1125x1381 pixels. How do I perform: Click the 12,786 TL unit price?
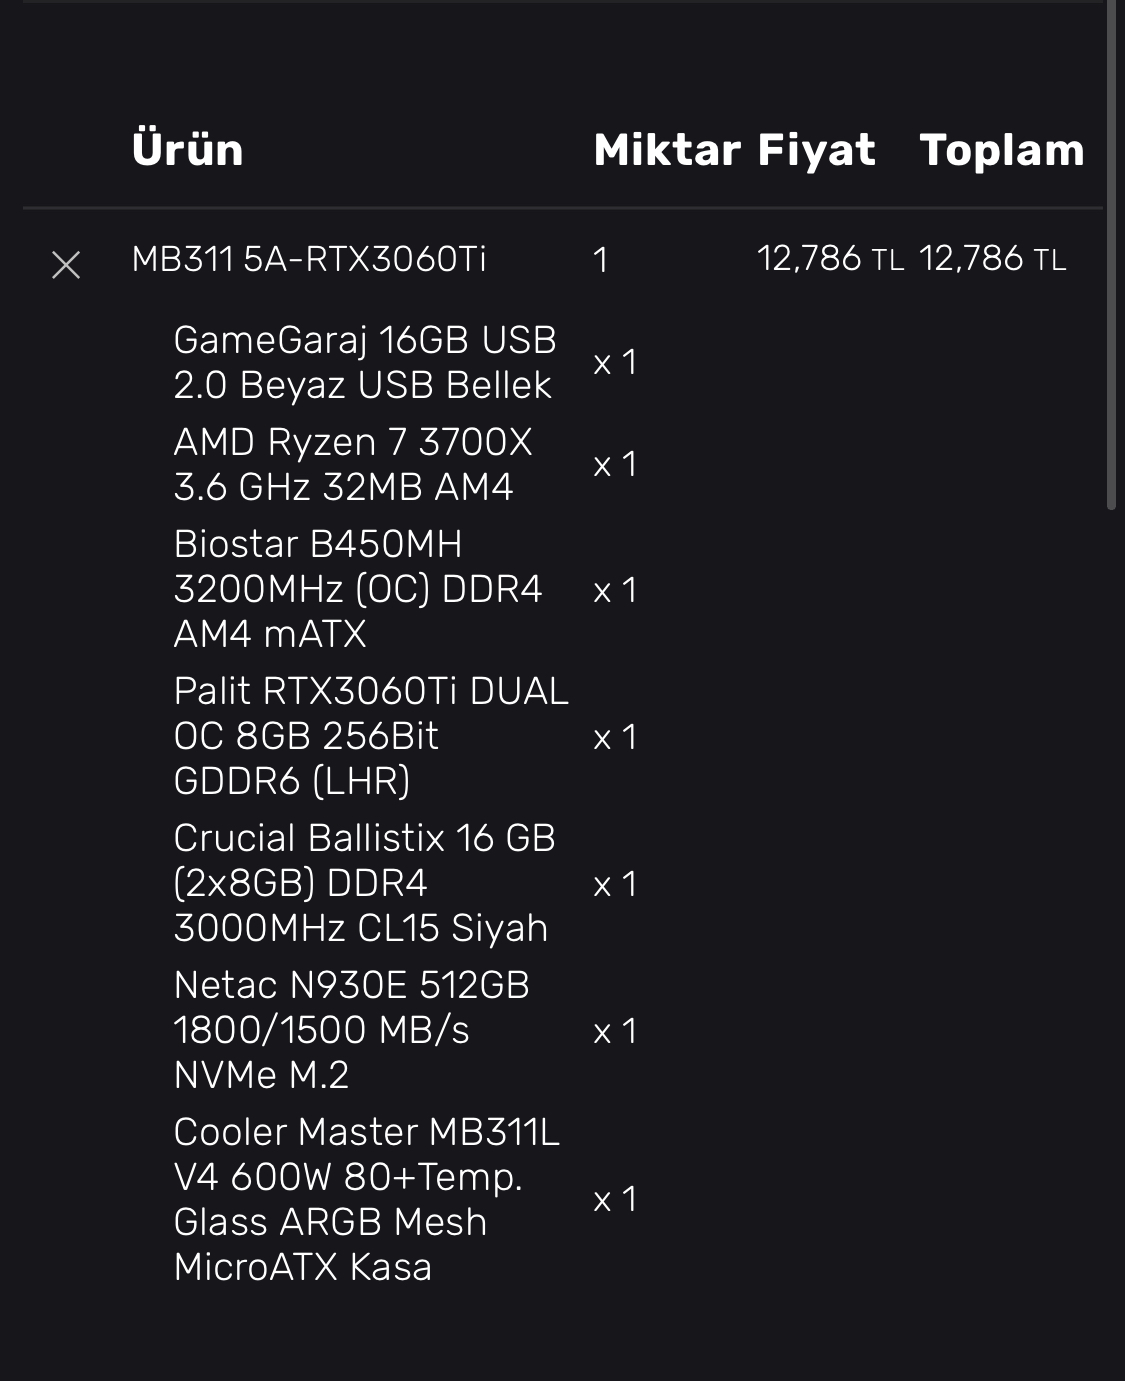830,259
